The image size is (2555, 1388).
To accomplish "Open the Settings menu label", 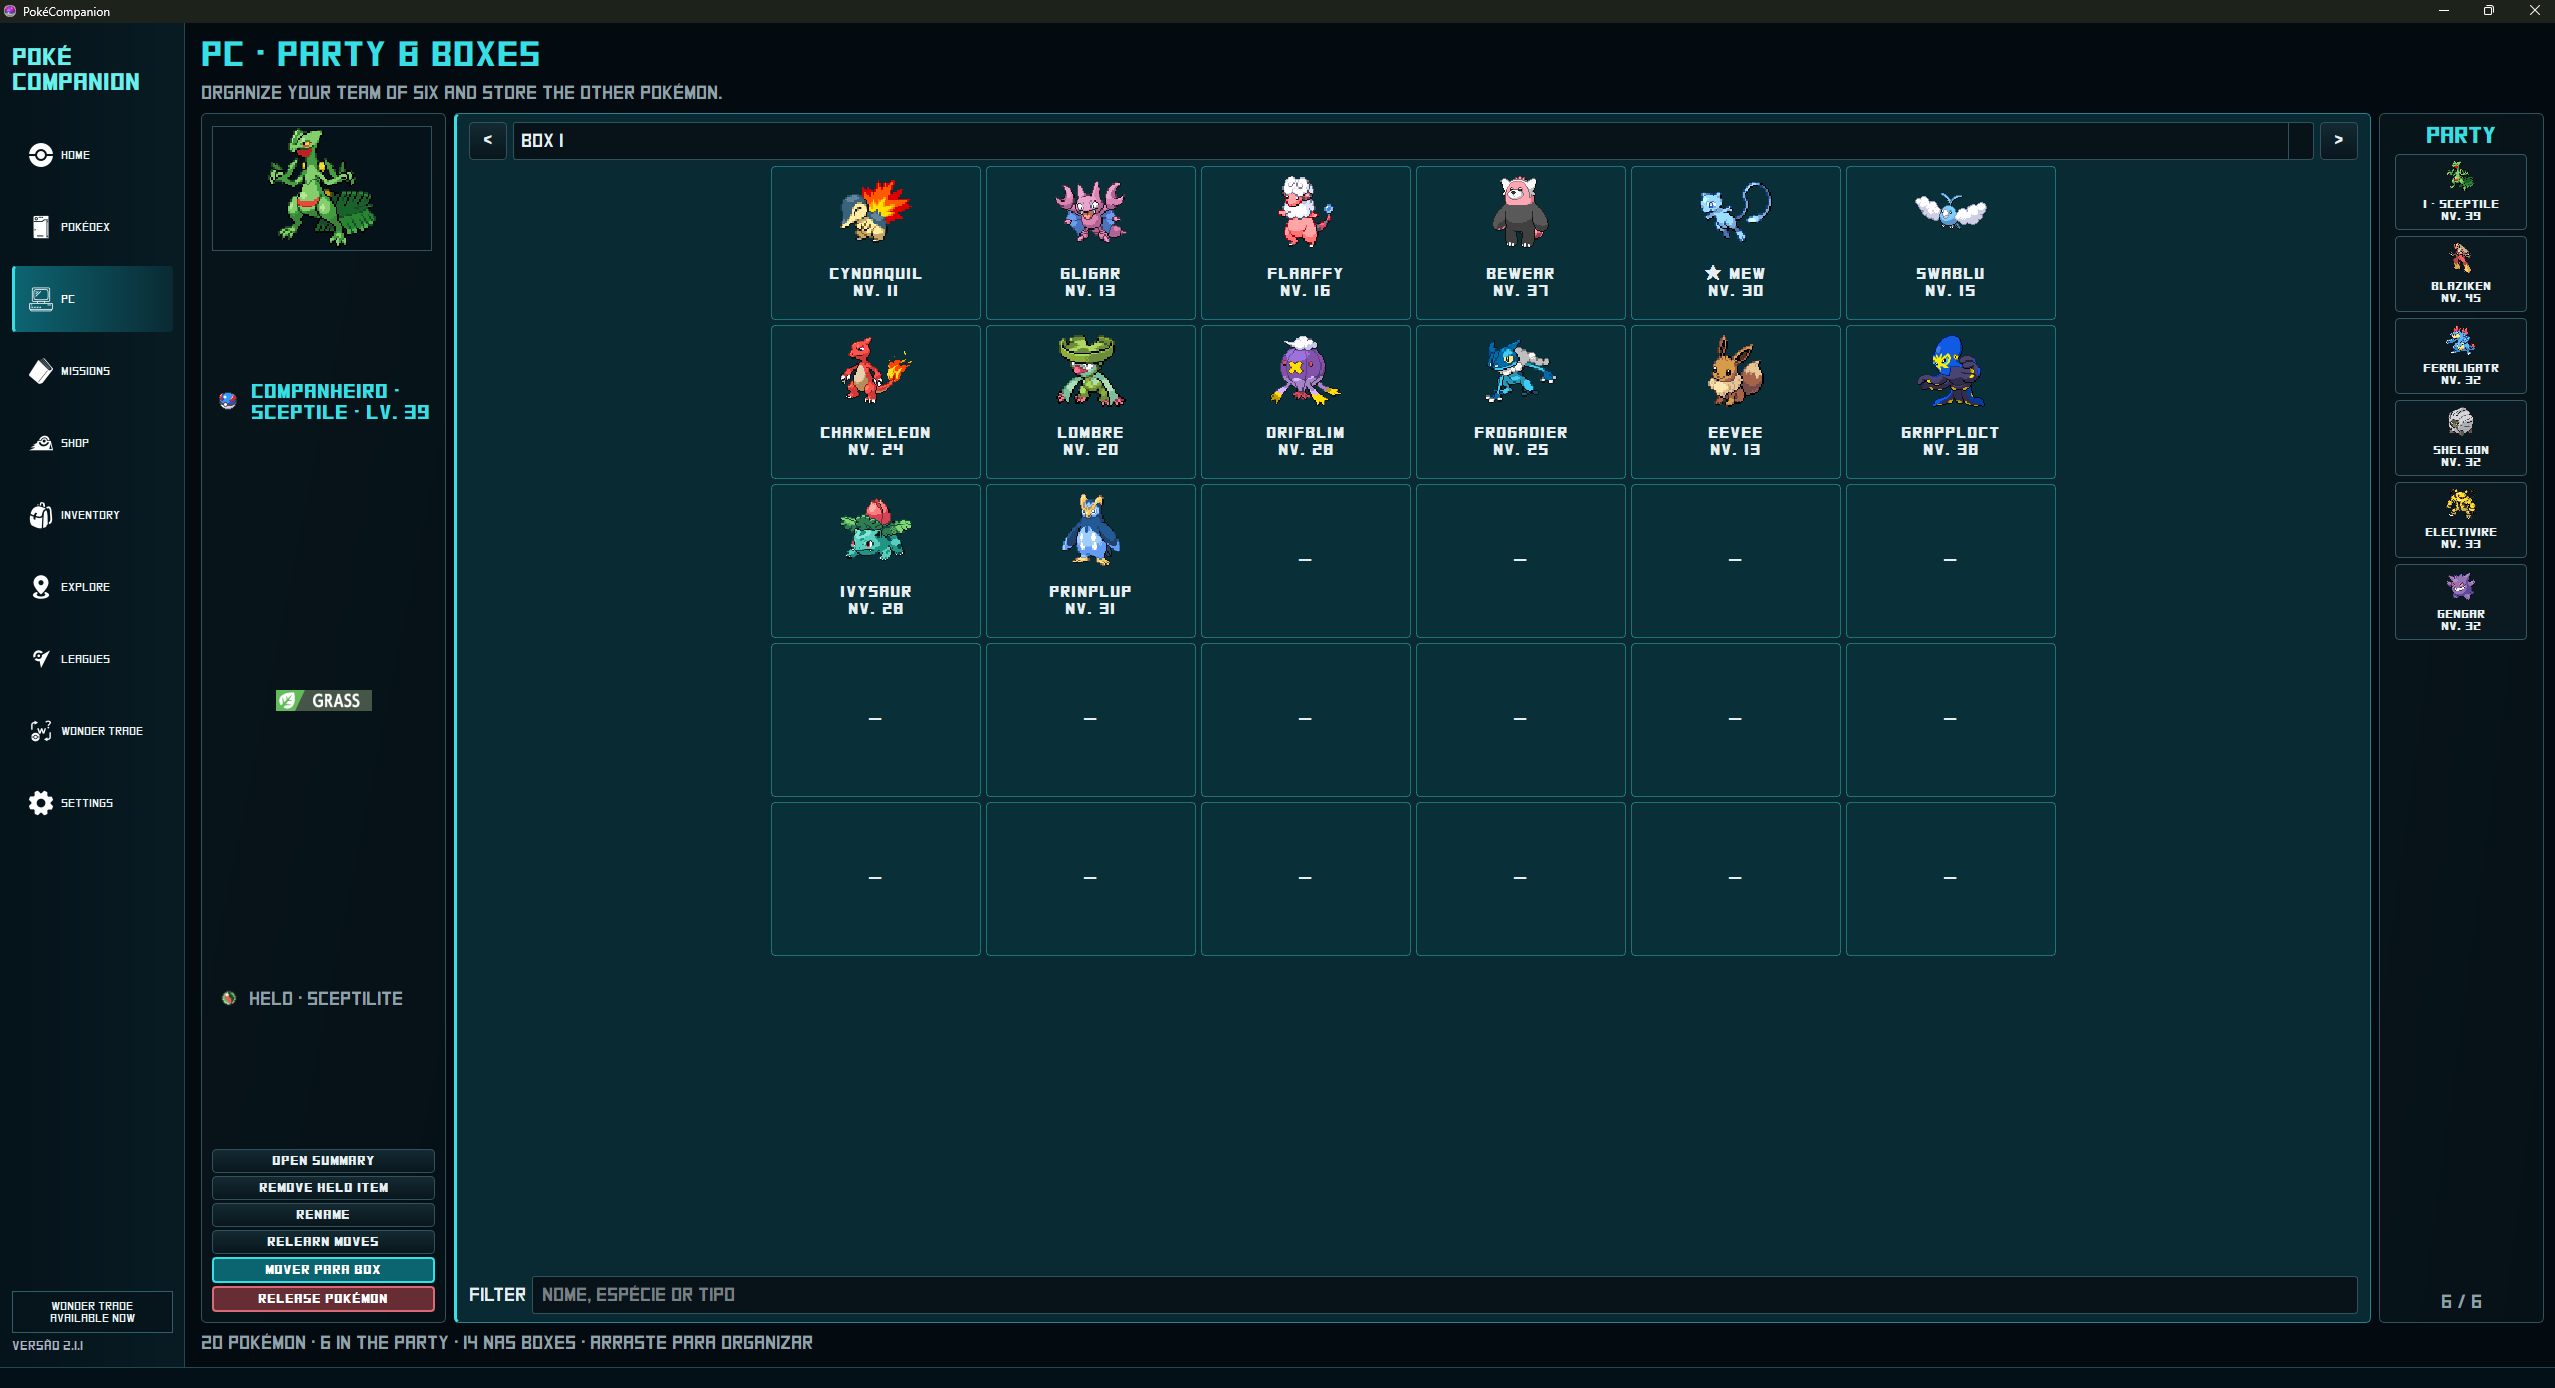I will [x=87, y=803].
